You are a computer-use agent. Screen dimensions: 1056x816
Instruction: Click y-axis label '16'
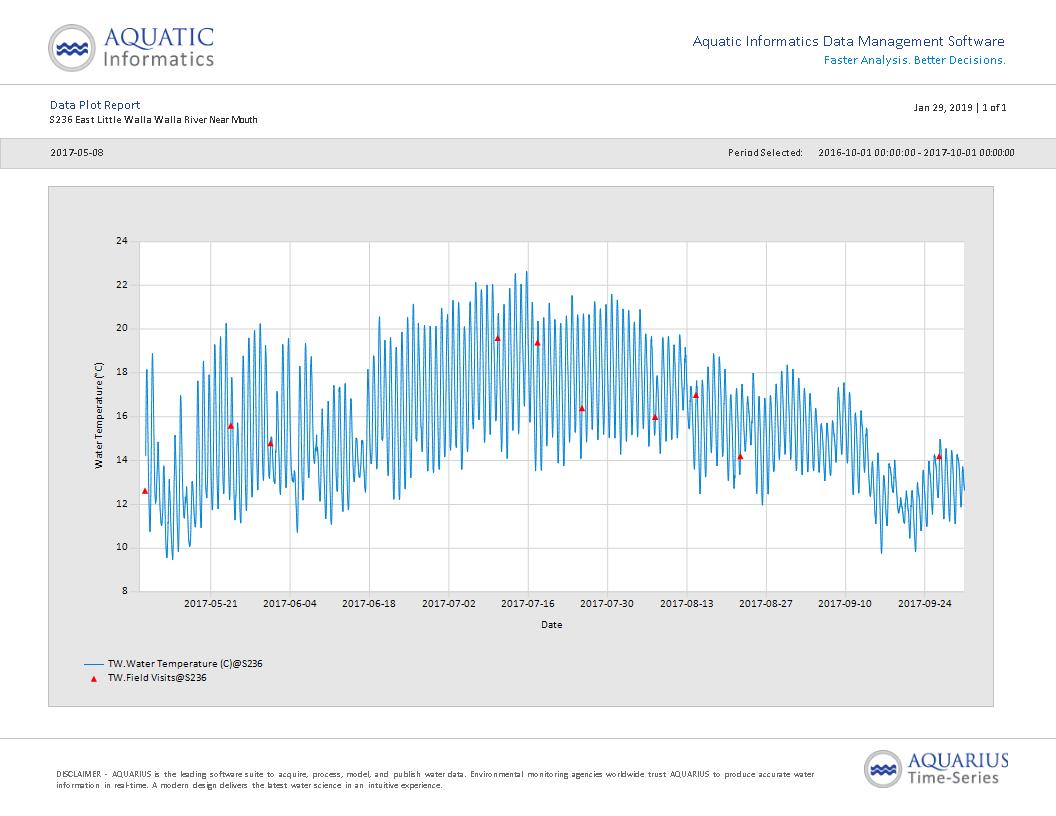[122, 416]
